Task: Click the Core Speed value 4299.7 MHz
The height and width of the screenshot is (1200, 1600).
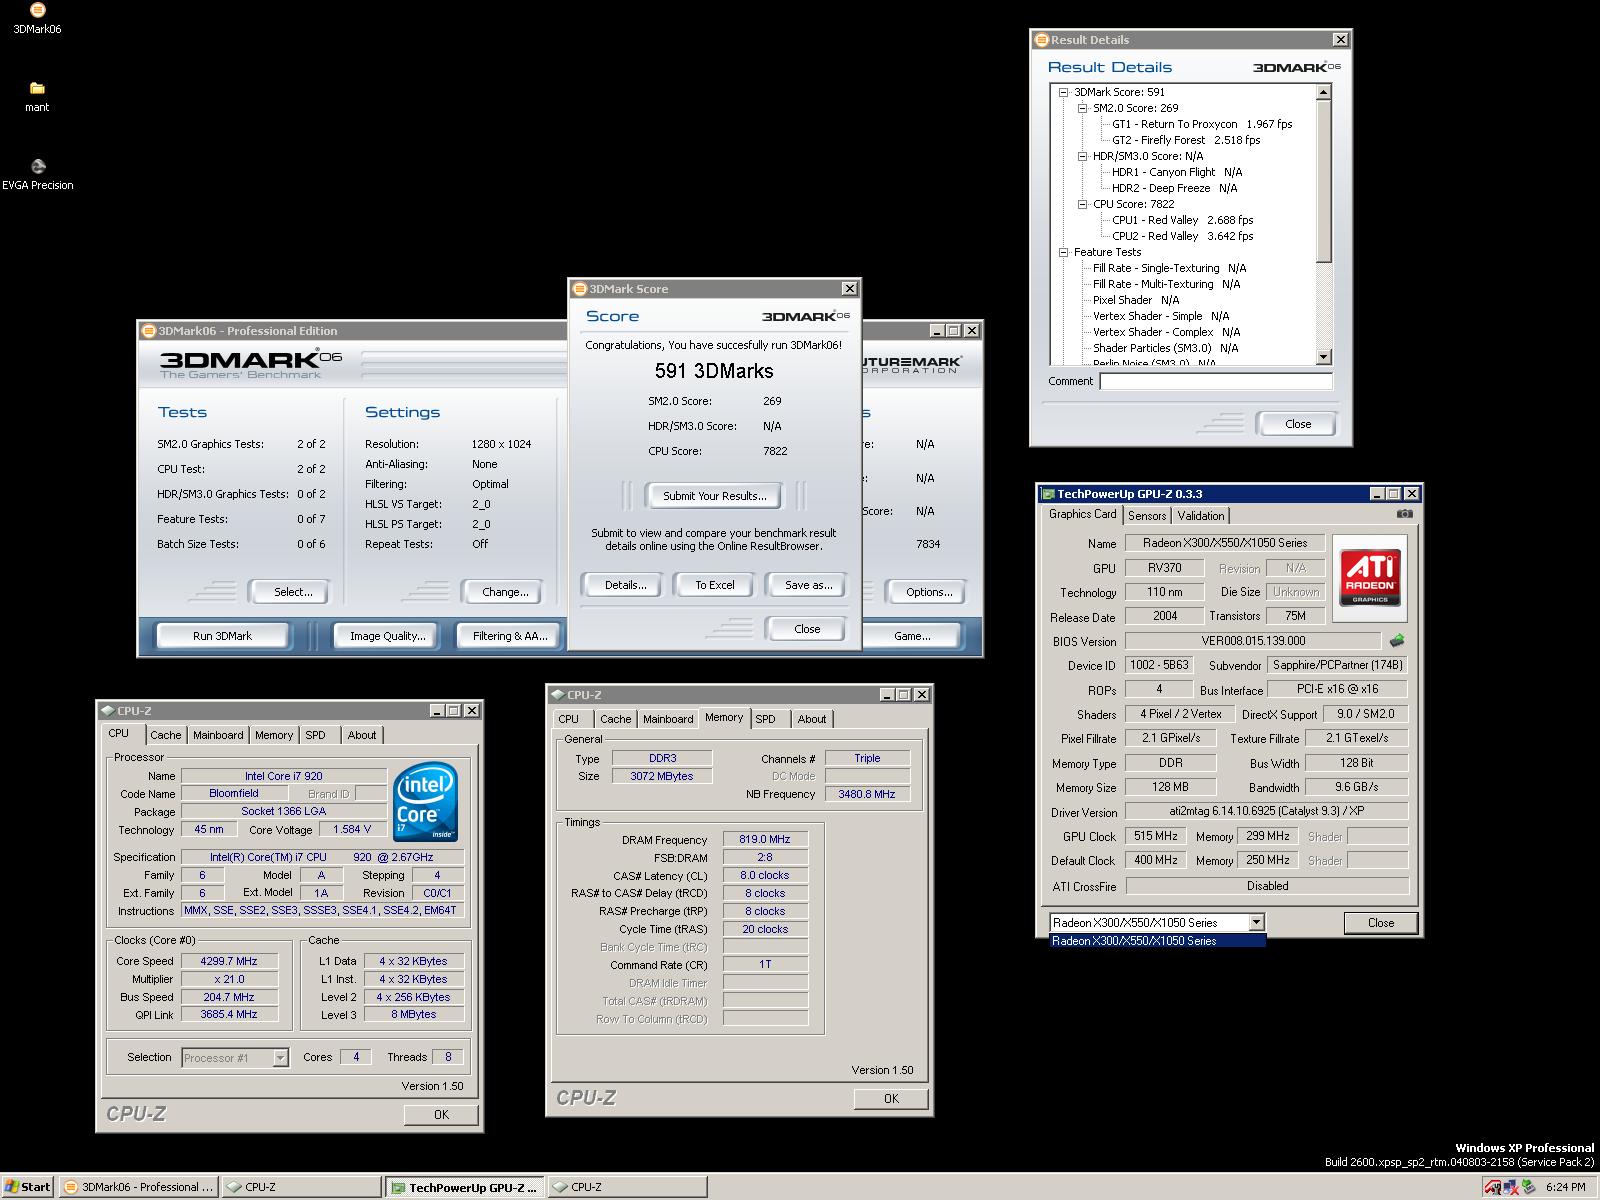Action: (x=229, y=961)
